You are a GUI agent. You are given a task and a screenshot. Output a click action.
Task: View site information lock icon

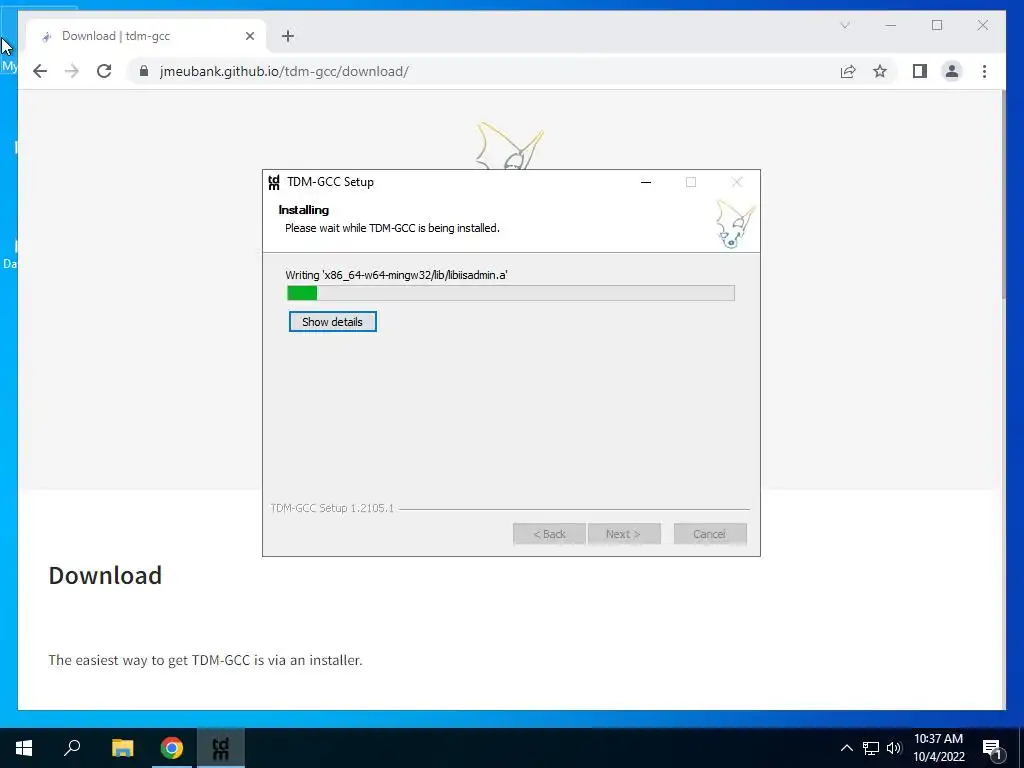(x=144, y=71)
